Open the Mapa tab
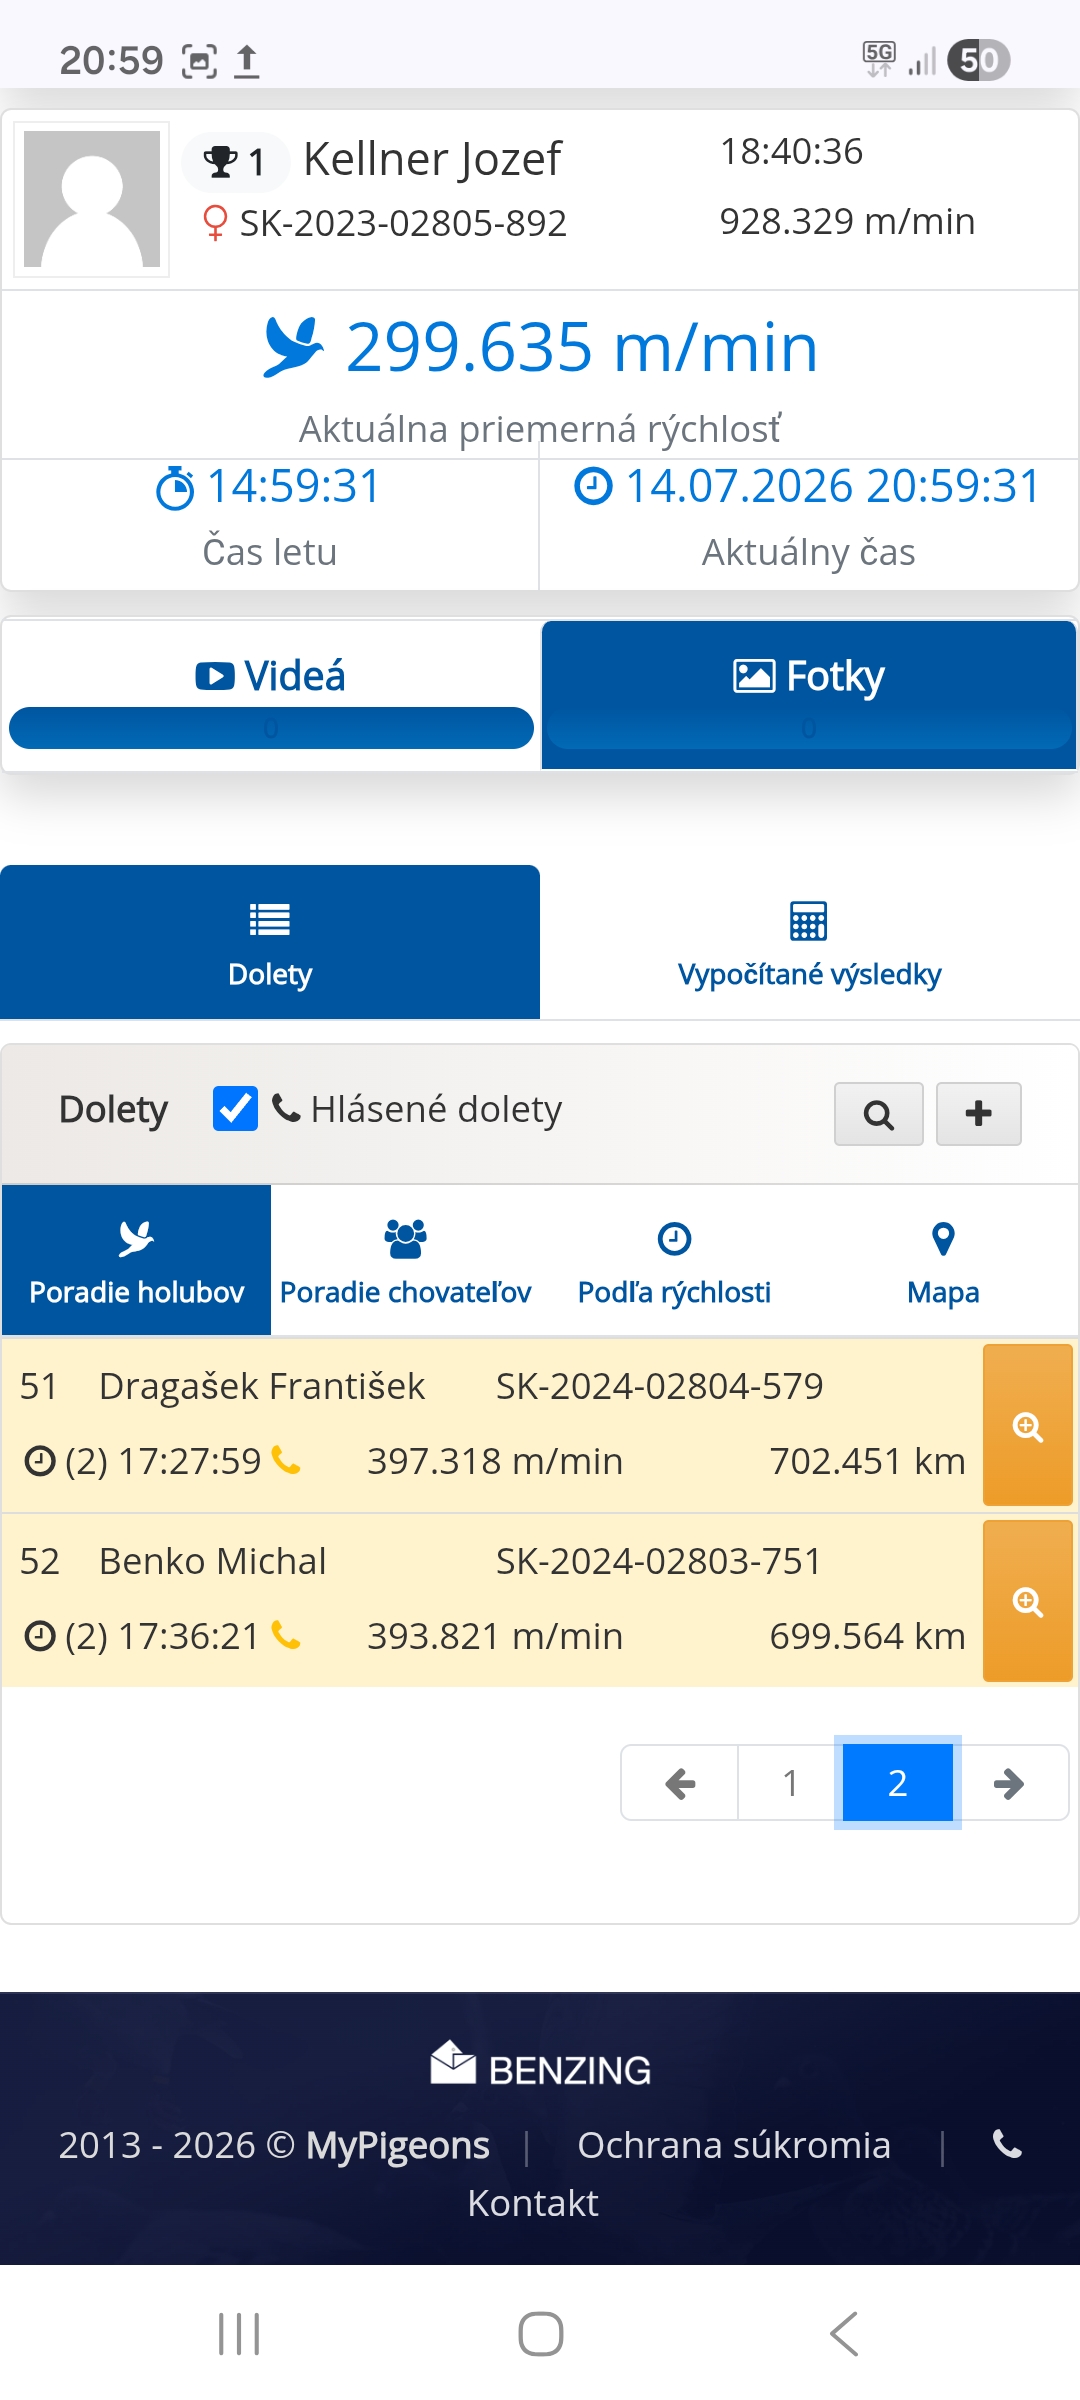Viewport: 1080px width, 2400px height. (943, 1261)
